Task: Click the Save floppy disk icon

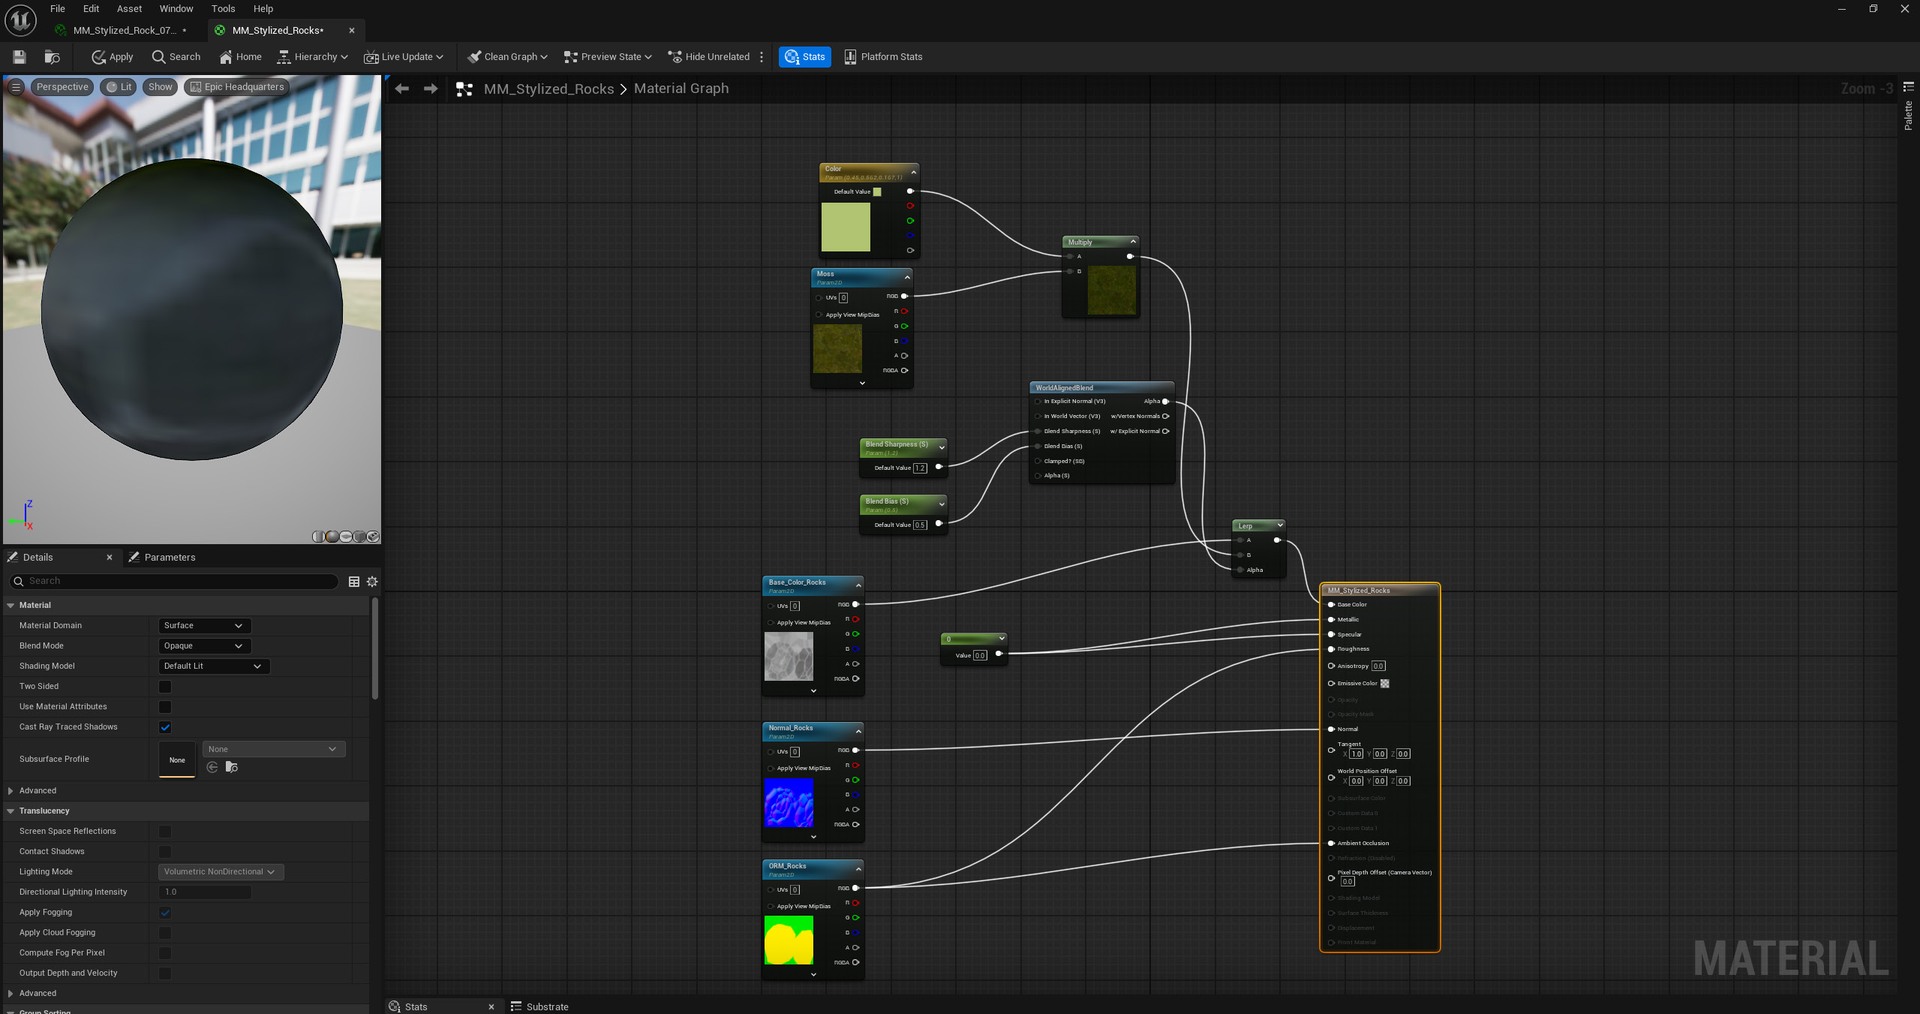Action: click(19, 57)
